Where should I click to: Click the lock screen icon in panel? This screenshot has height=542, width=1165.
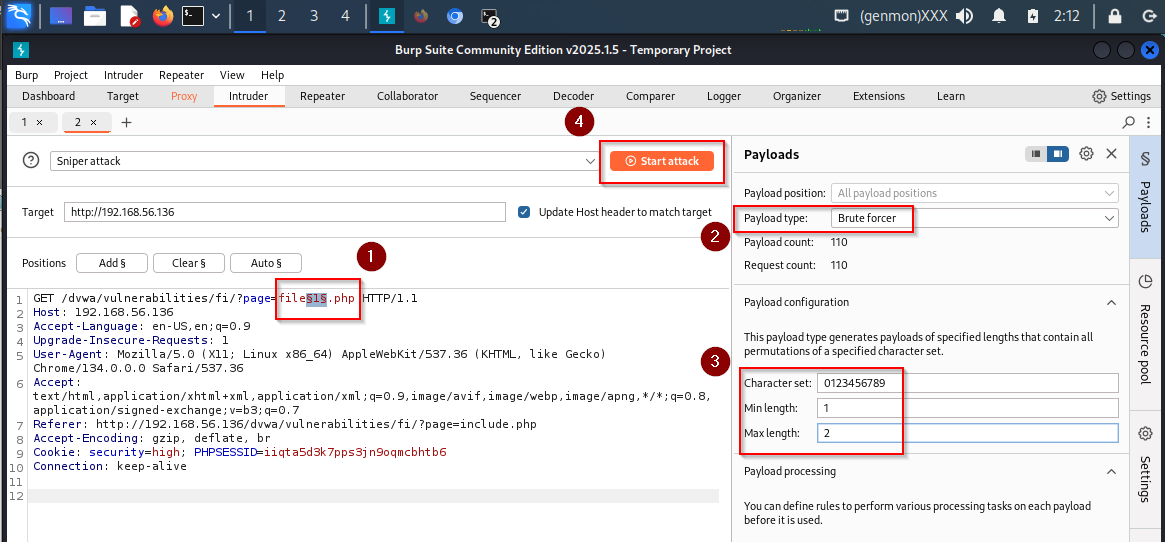(1115, 16)
